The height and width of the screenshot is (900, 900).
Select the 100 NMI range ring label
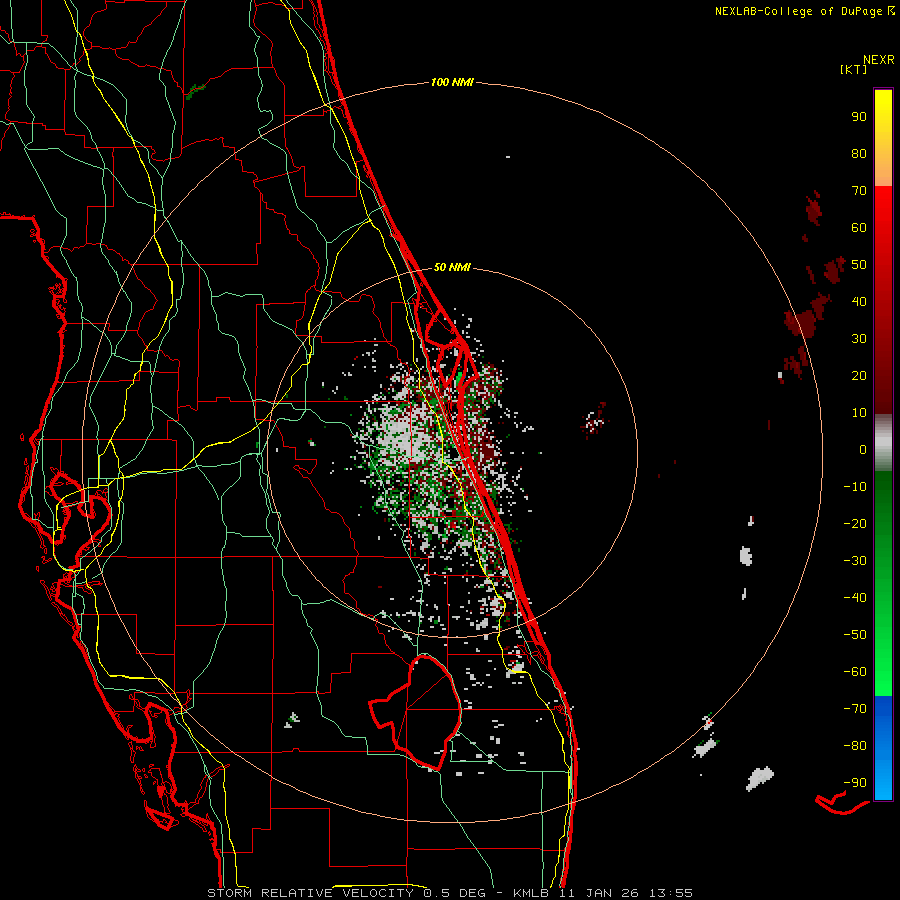[x=452, y=82]
